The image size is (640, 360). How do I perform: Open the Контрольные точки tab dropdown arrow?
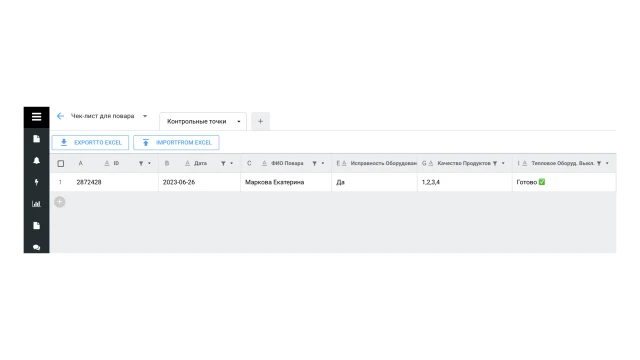239,121
